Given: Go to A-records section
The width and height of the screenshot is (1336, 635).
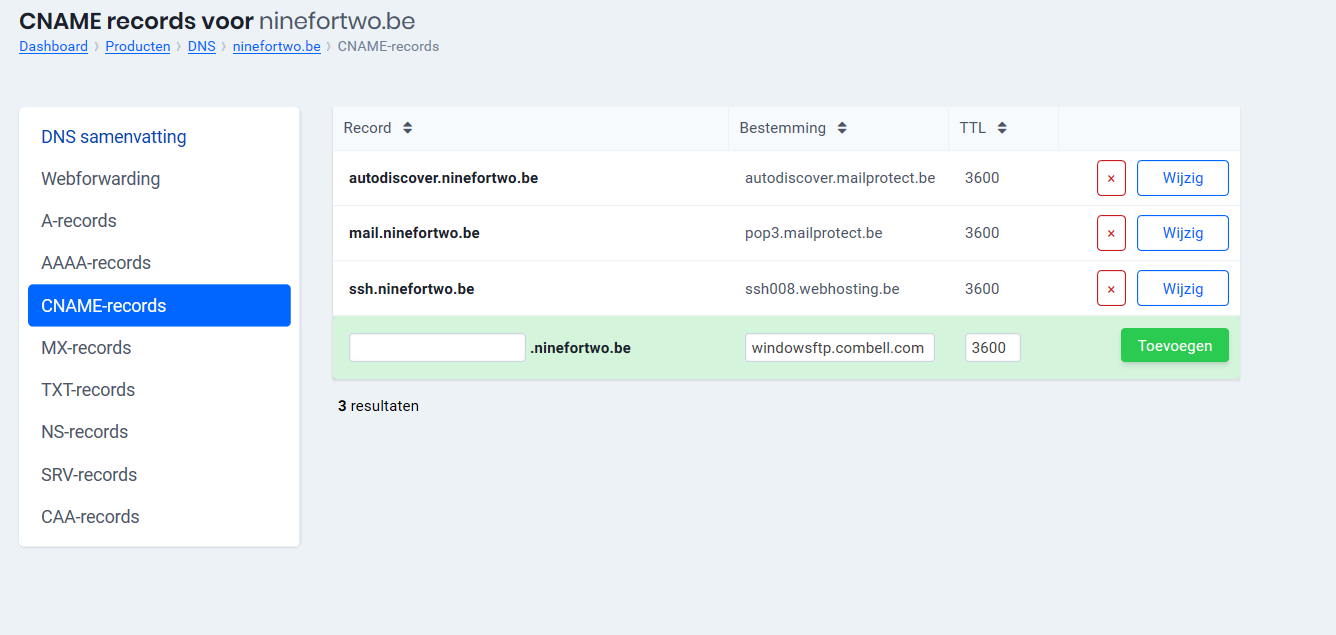Looking at the screenshot, I should click(79, 221).
